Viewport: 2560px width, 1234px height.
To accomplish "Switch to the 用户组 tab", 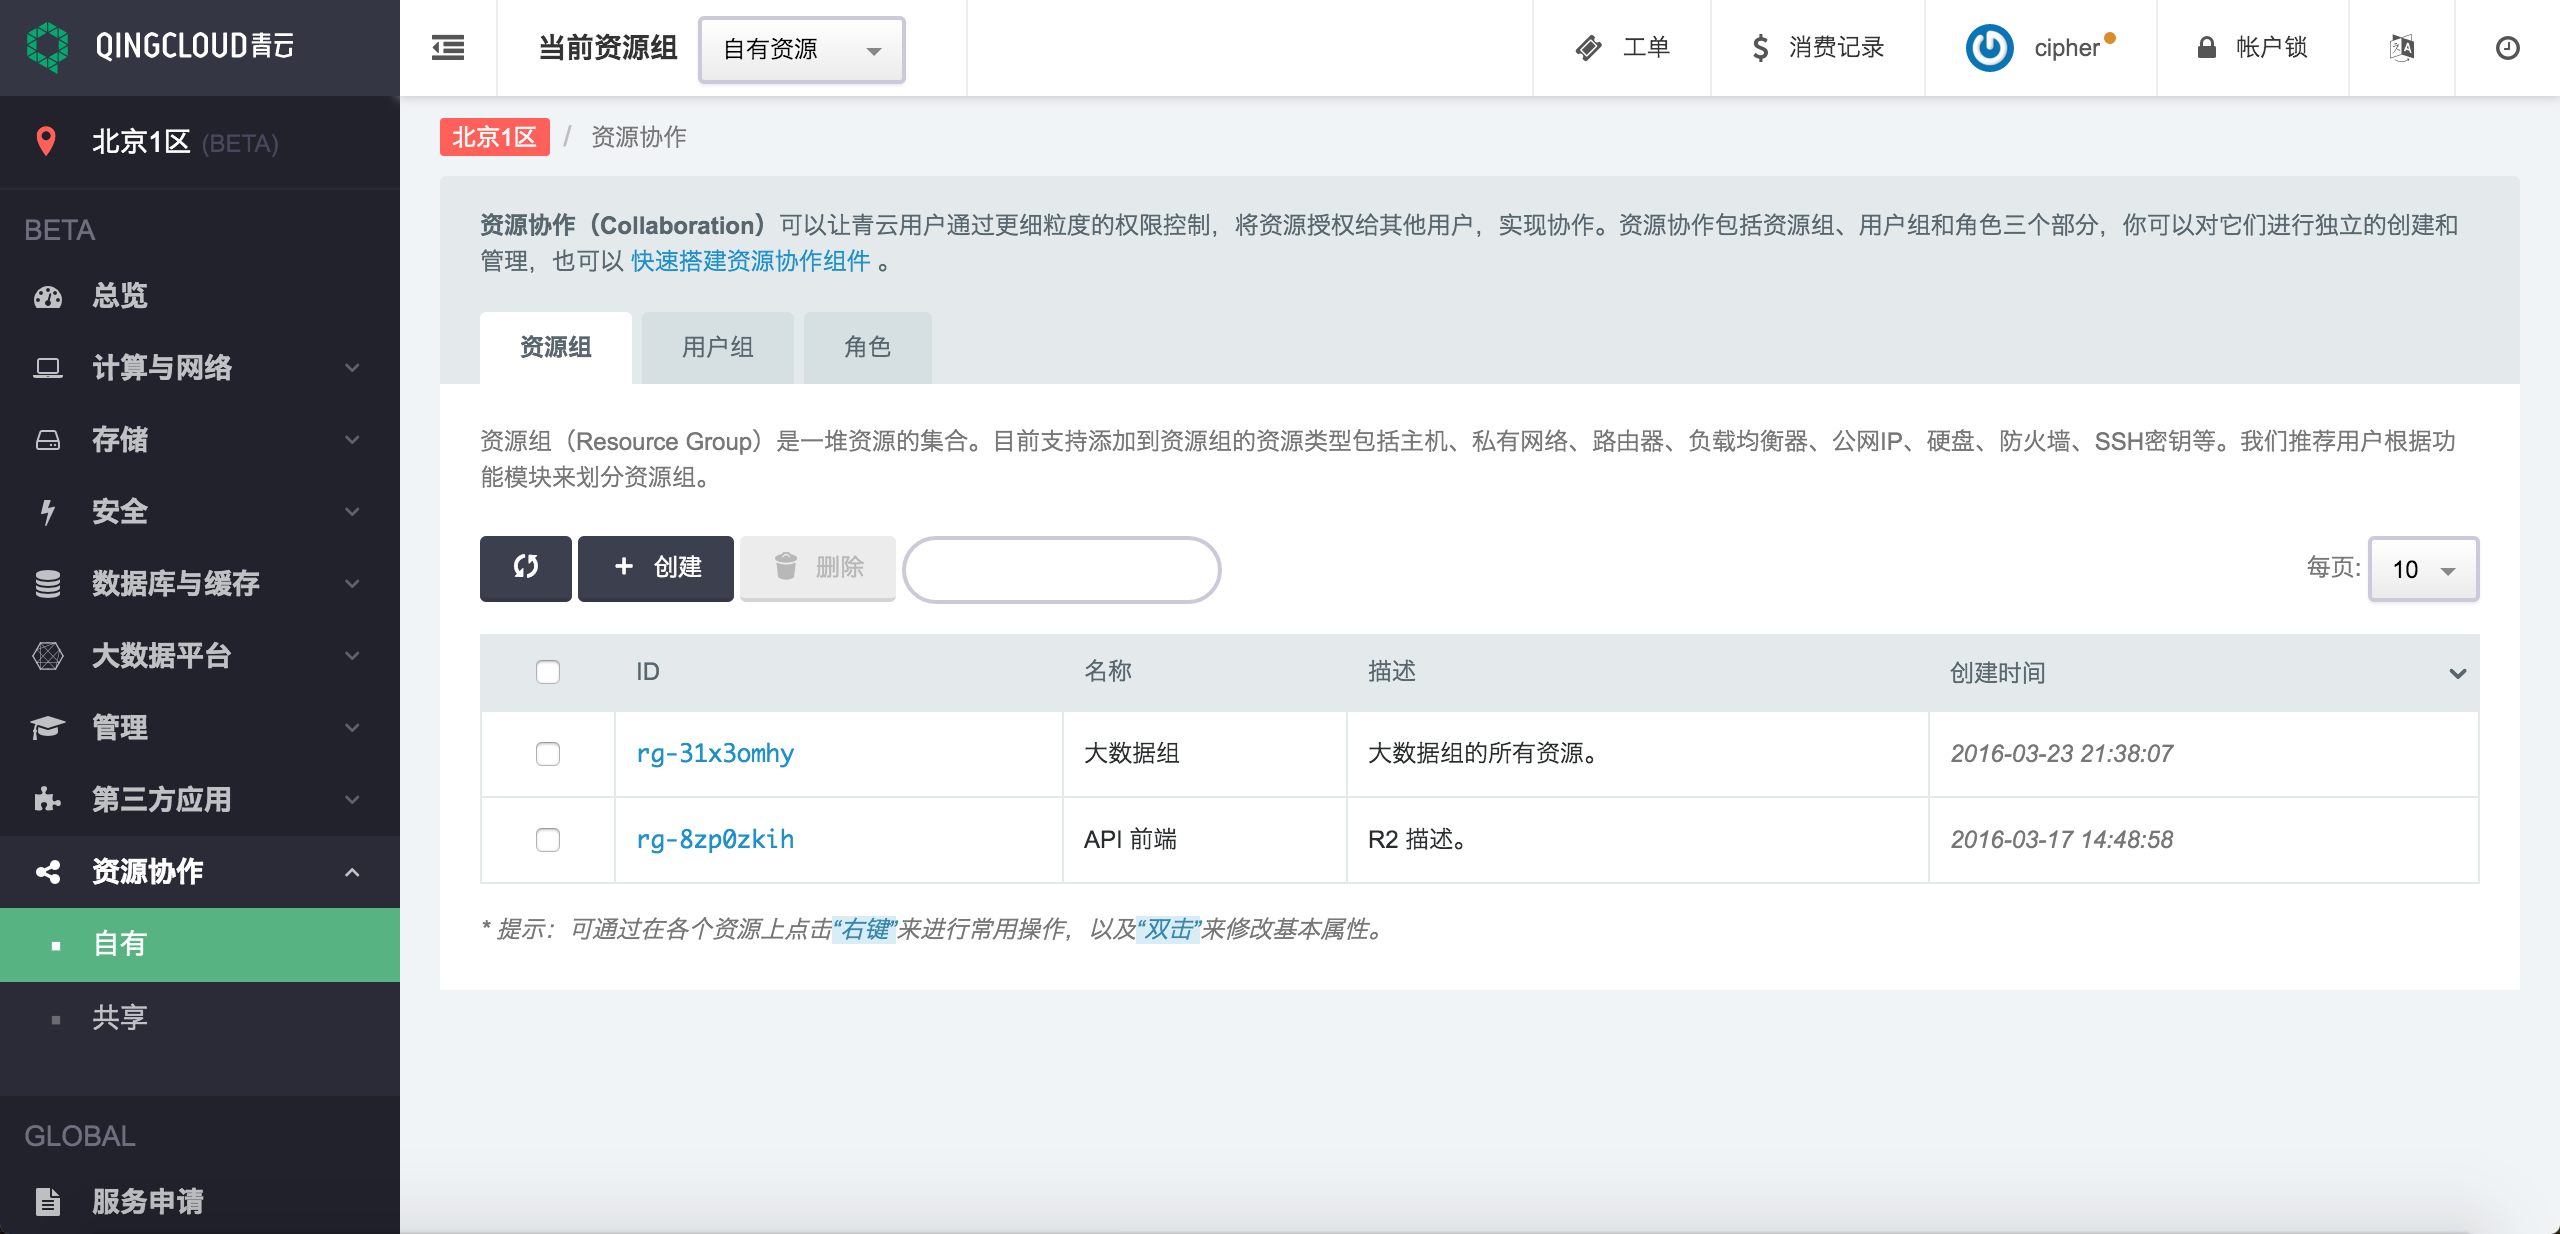I will tap(717, 347).
